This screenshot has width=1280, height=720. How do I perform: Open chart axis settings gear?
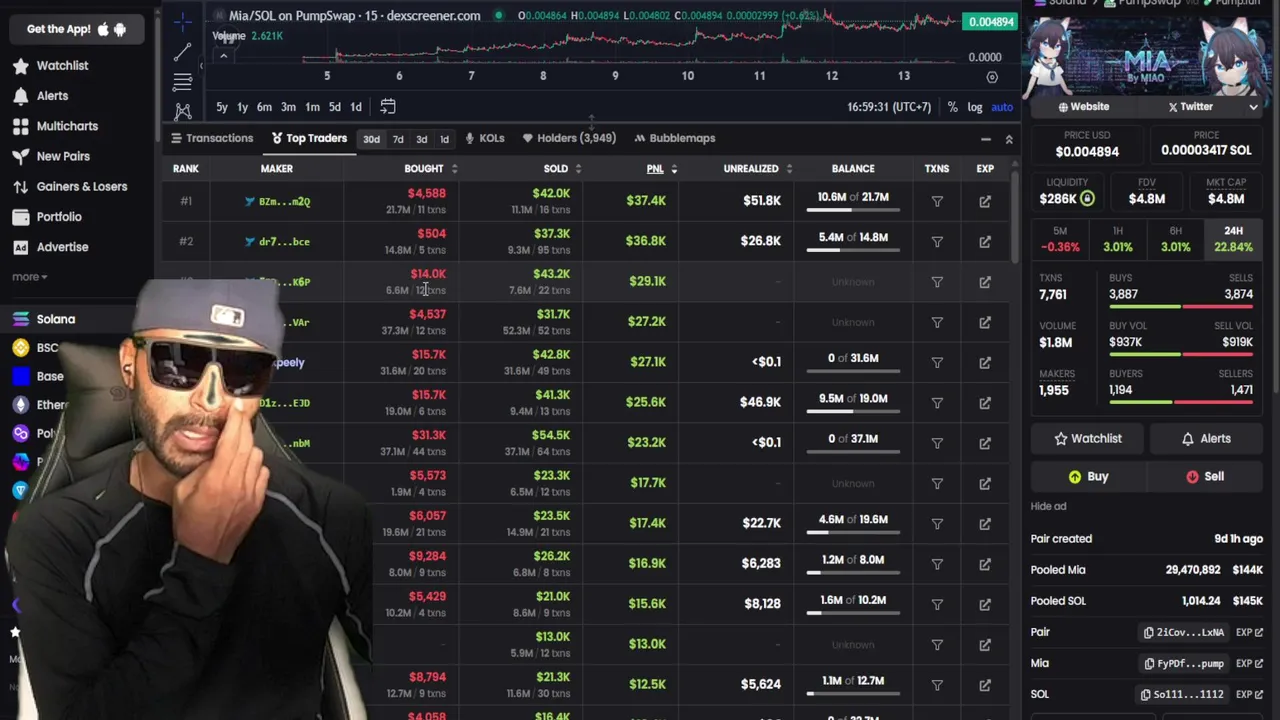992,77
